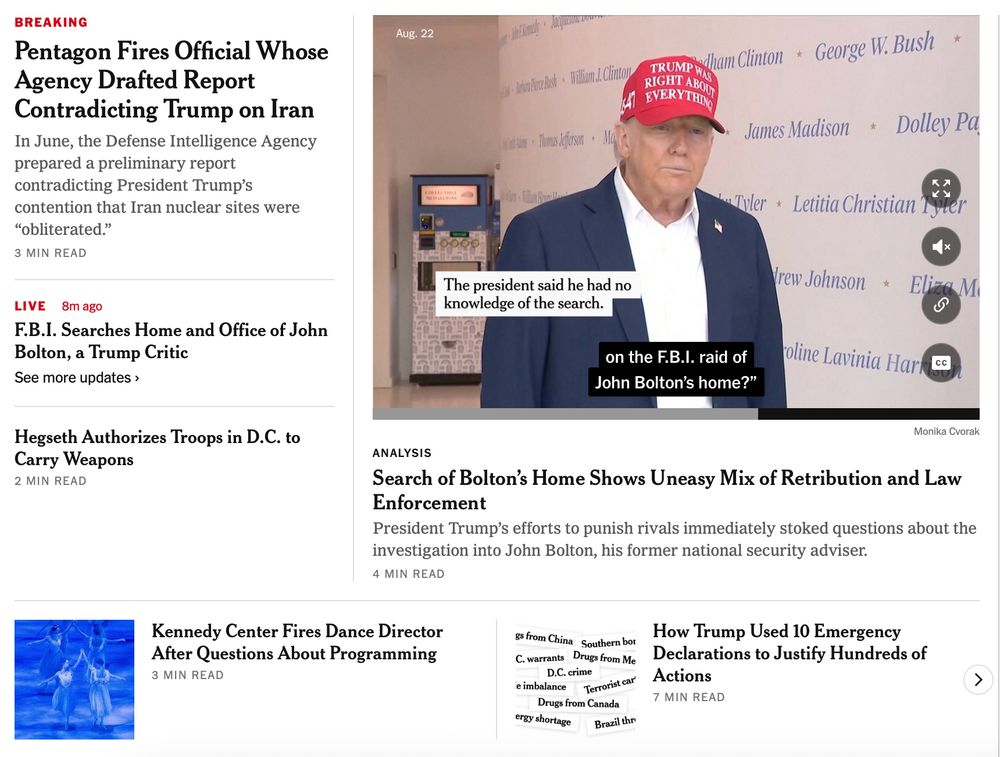This screenshot has height=757, width=1000.
Task: Seek in the video progress bar
Action: (676, 414)
